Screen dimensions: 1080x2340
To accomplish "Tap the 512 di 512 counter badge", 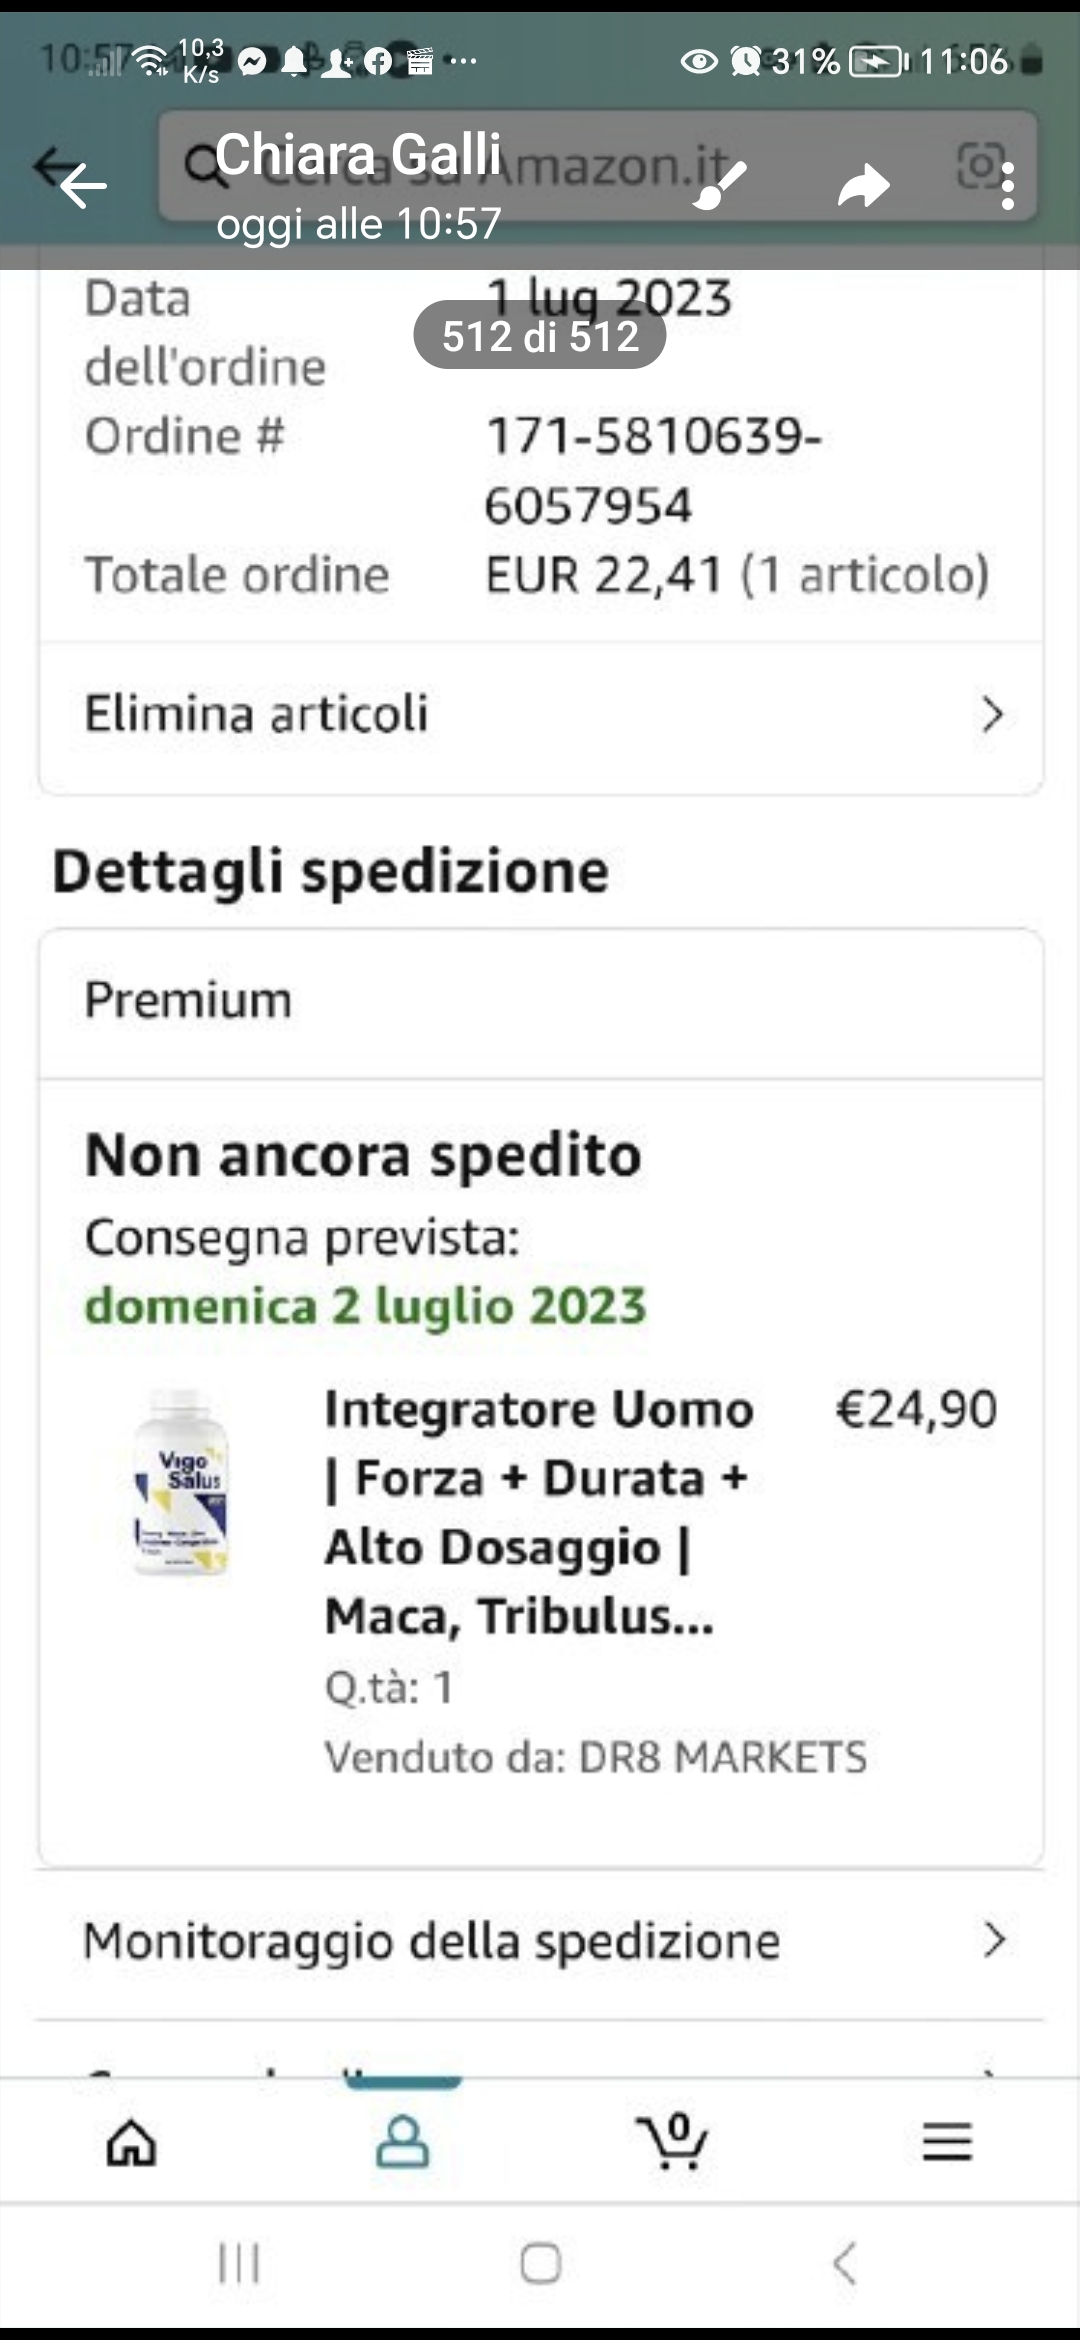I will (540, 336).
